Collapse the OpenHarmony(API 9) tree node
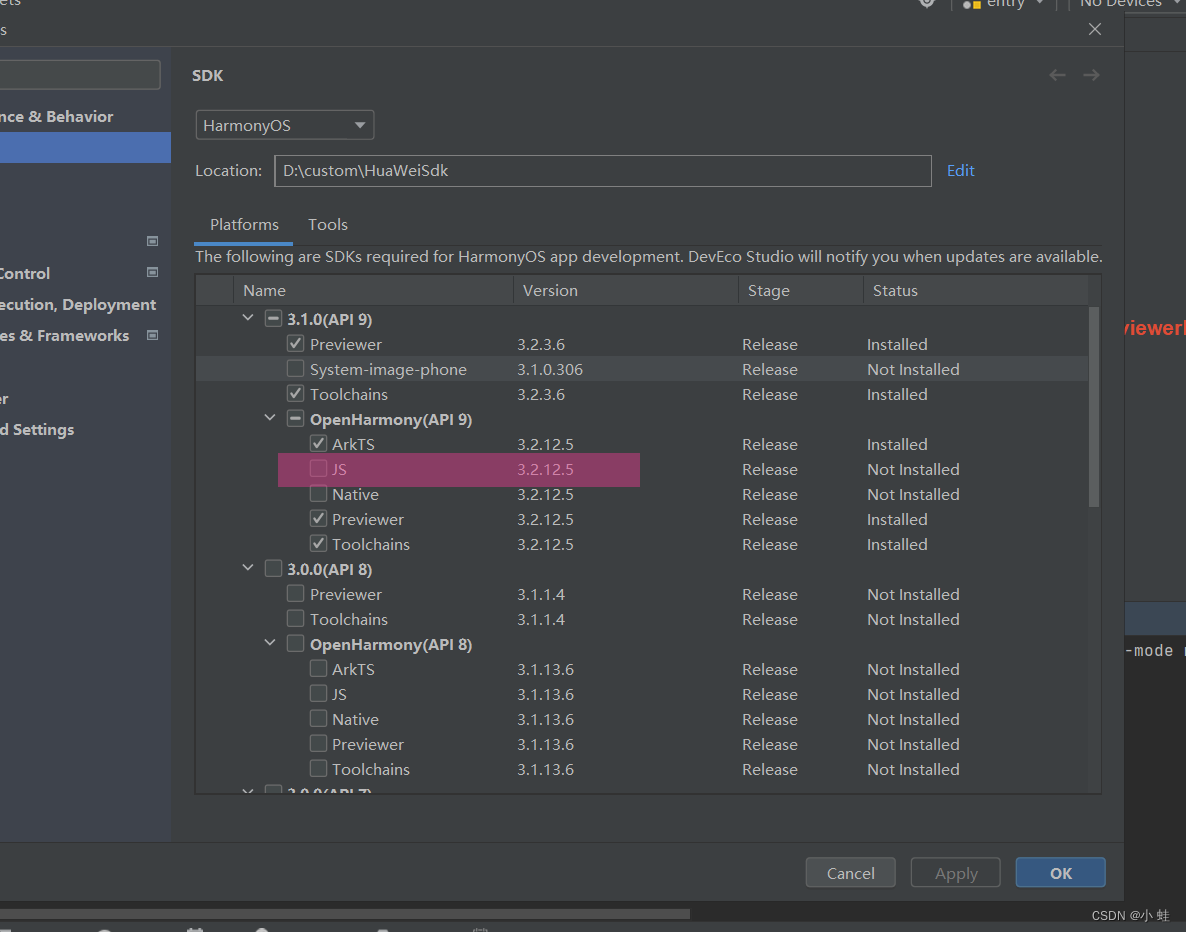 pyautogui.click(x=270, y=418)
